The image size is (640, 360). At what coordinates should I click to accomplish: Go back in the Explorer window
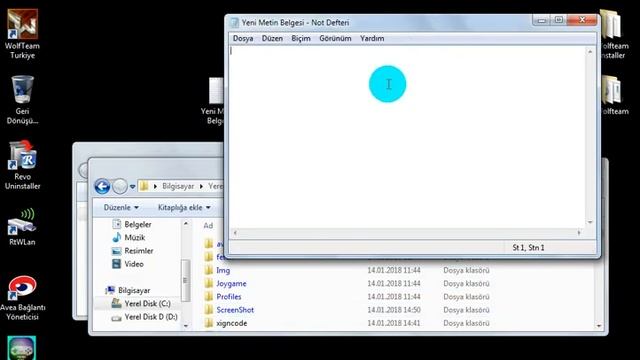point(102,187)
